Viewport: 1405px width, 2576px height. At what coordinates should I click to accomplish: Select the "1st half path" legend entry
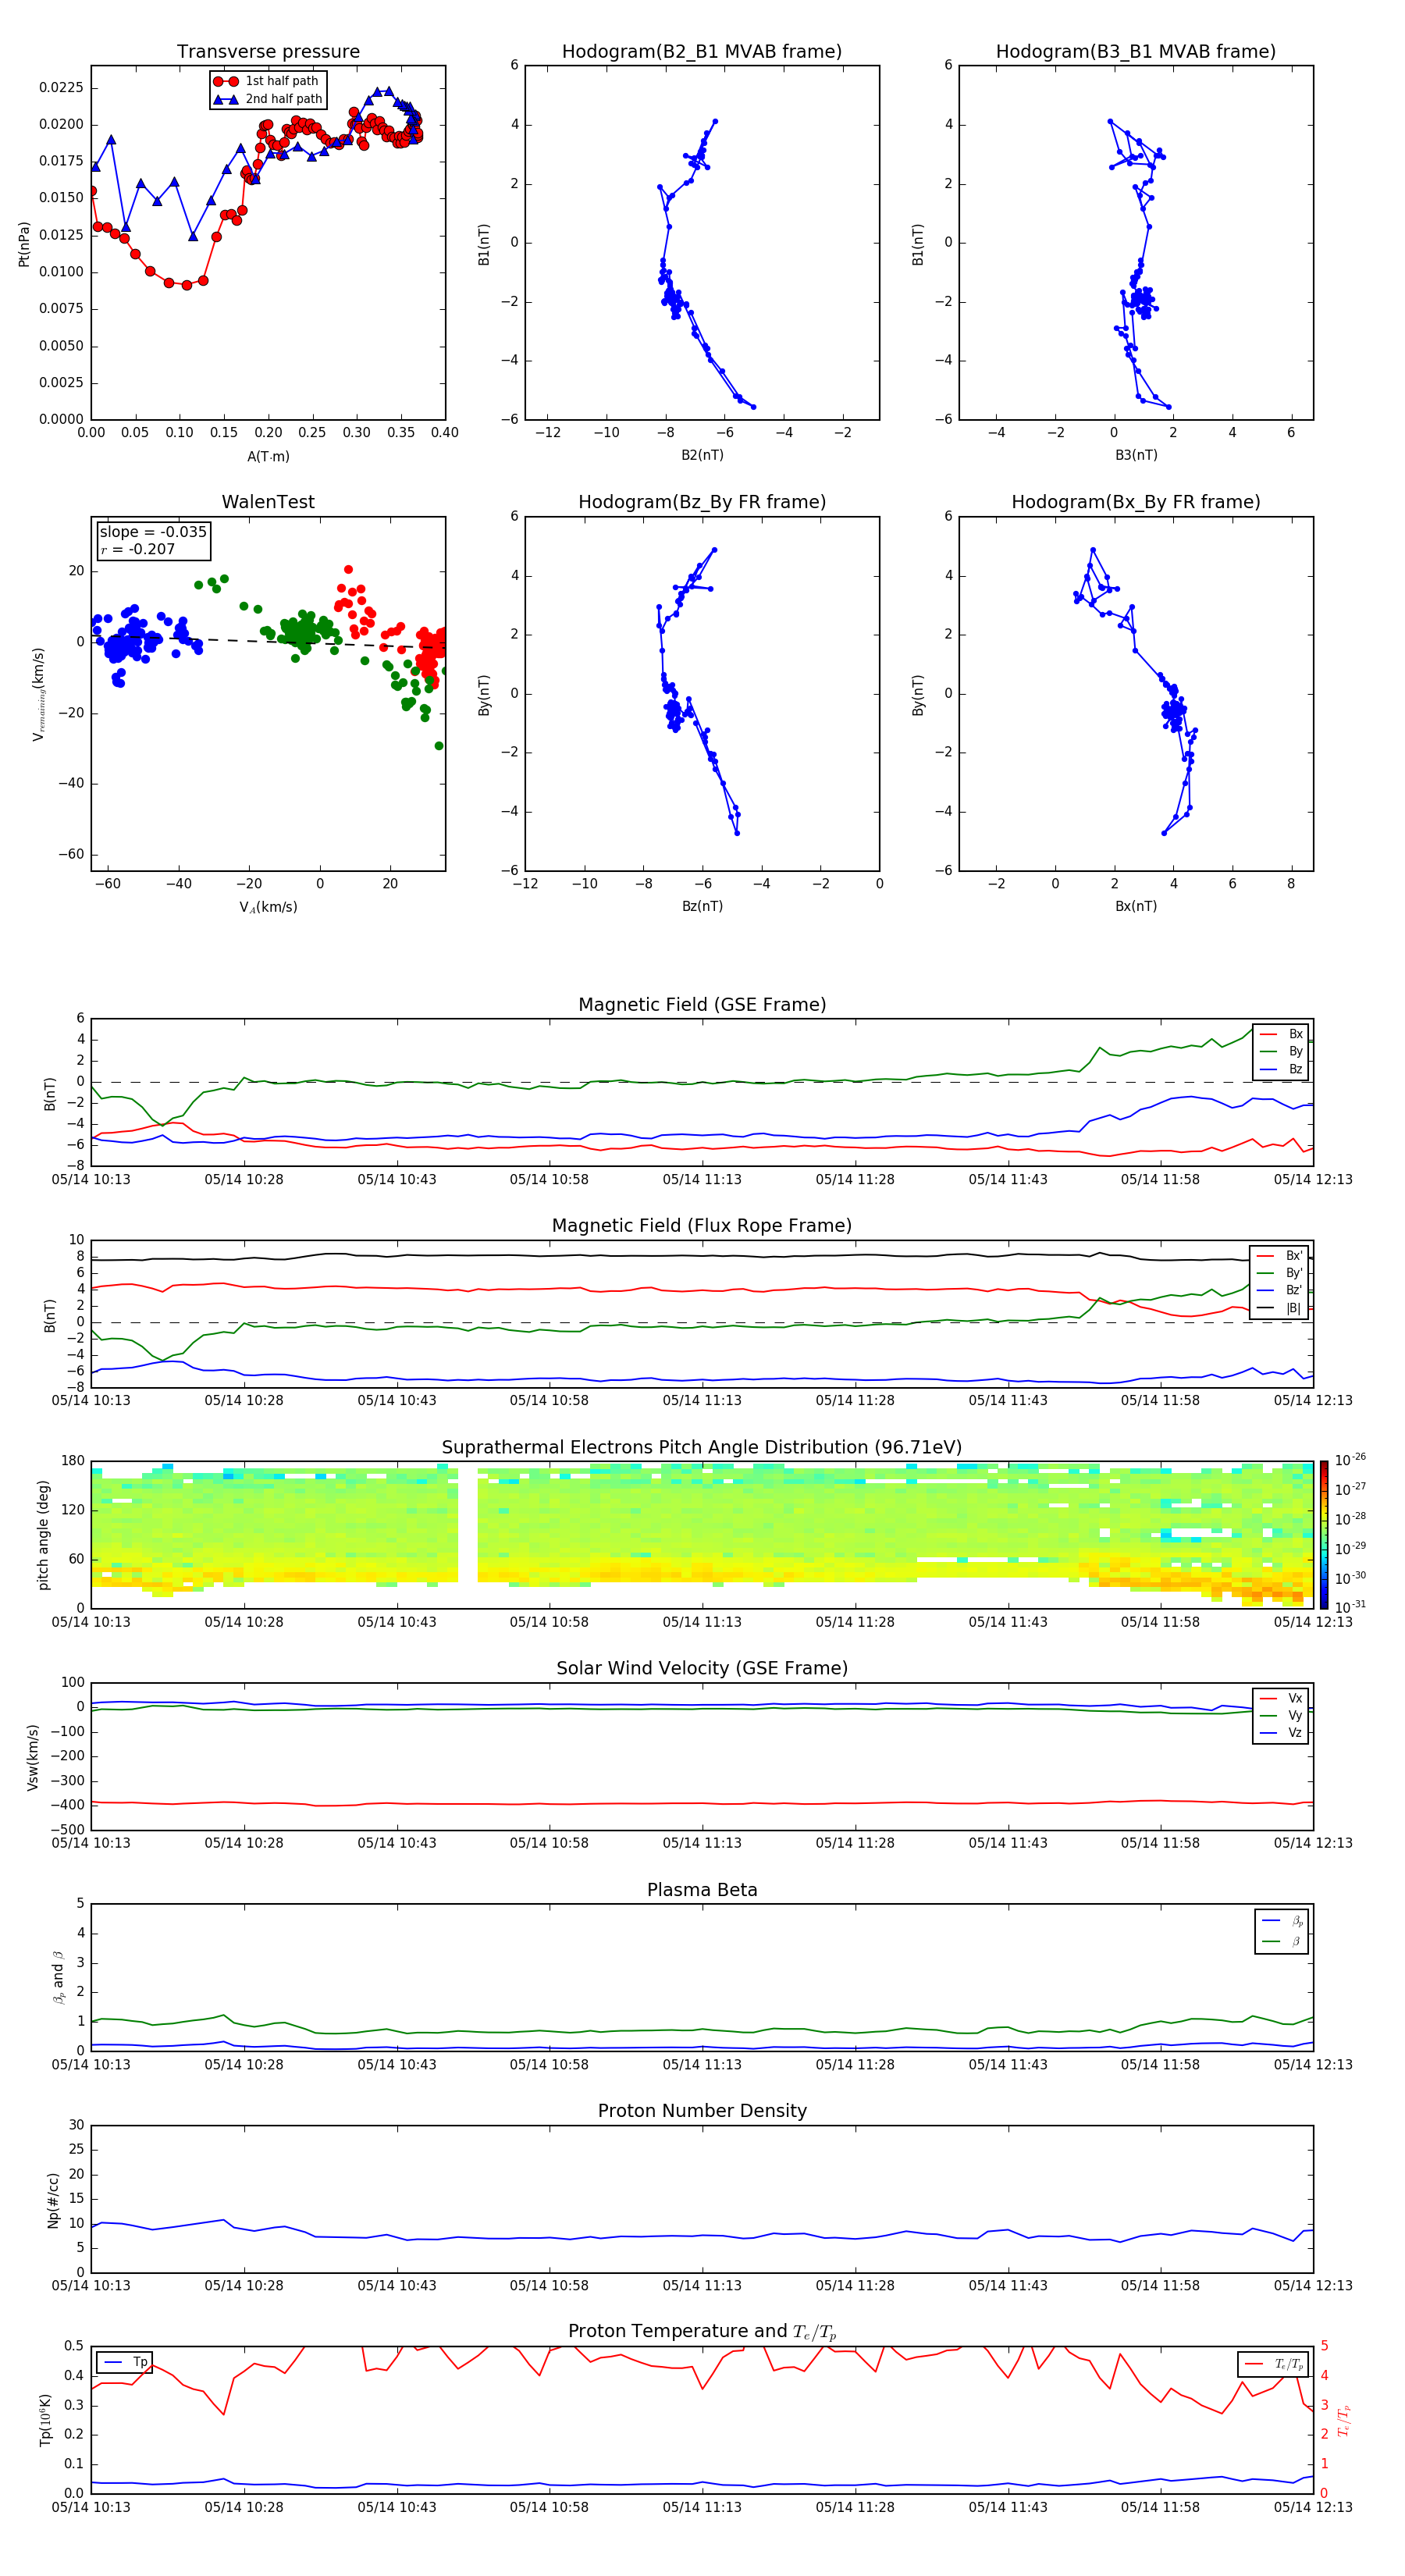click(x=267, y=81)
